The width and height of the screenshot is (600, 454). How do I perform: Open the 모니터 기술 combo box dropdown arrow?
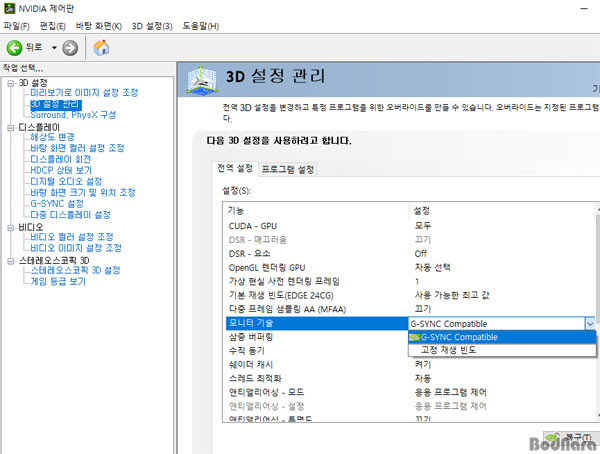tap(590, 324)
